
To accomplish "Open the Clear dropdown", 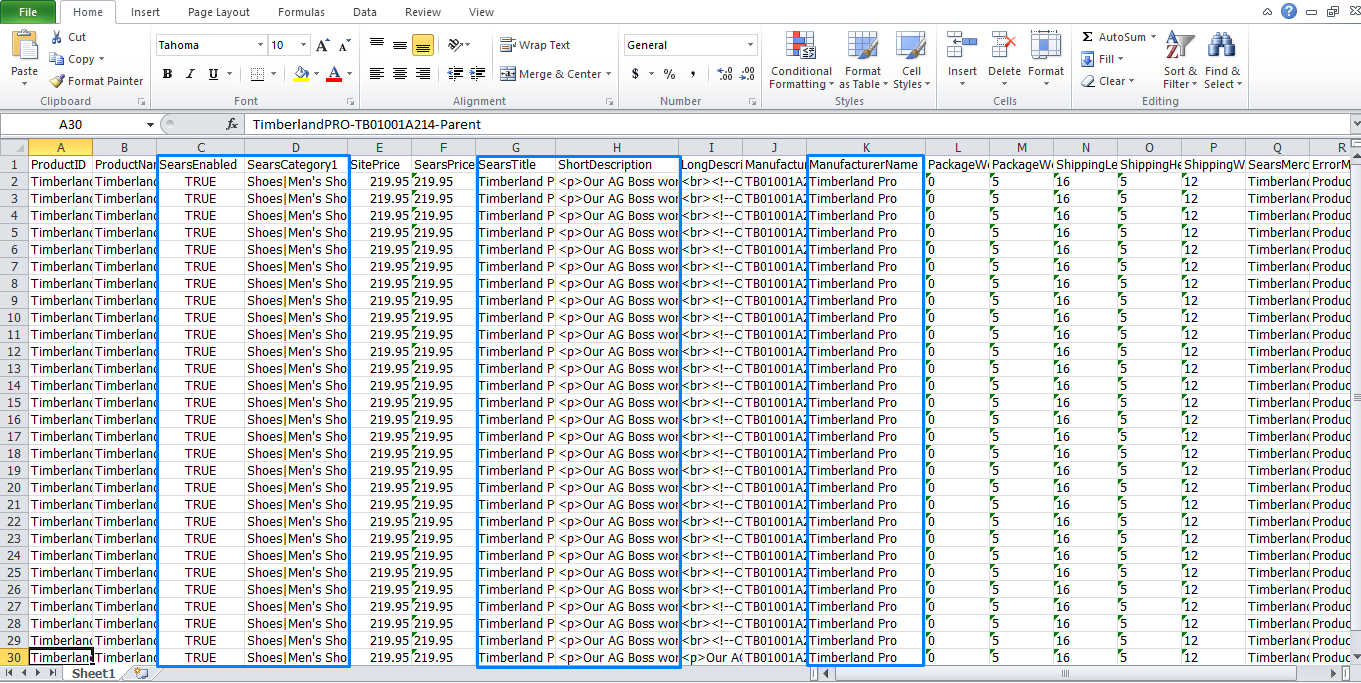I will [1108, 81].
